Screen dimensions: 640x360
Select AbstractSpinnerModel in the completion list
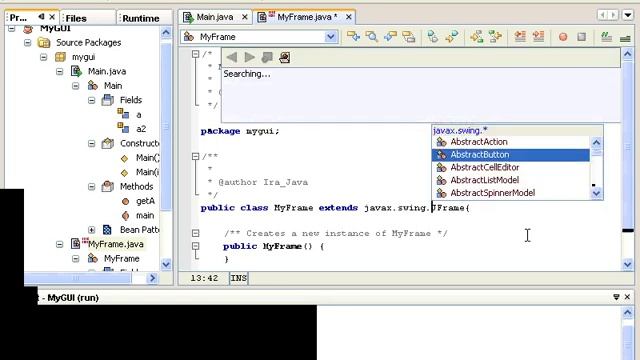pos(511,193)
